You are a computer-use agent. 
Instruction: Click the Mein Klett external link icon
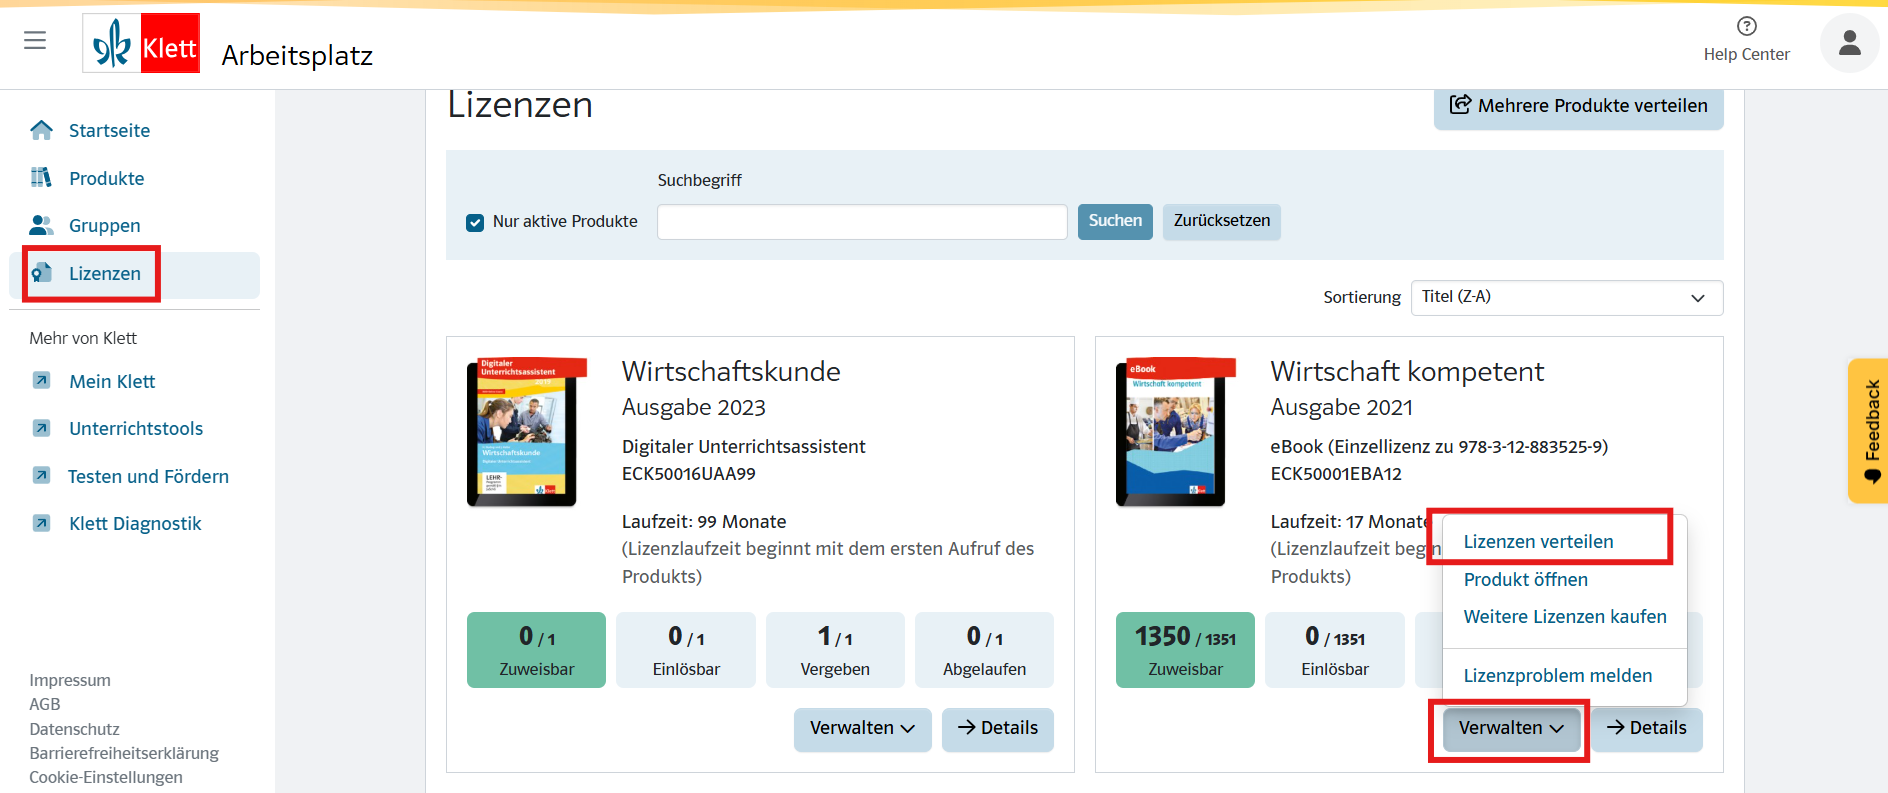coord(41,381)
